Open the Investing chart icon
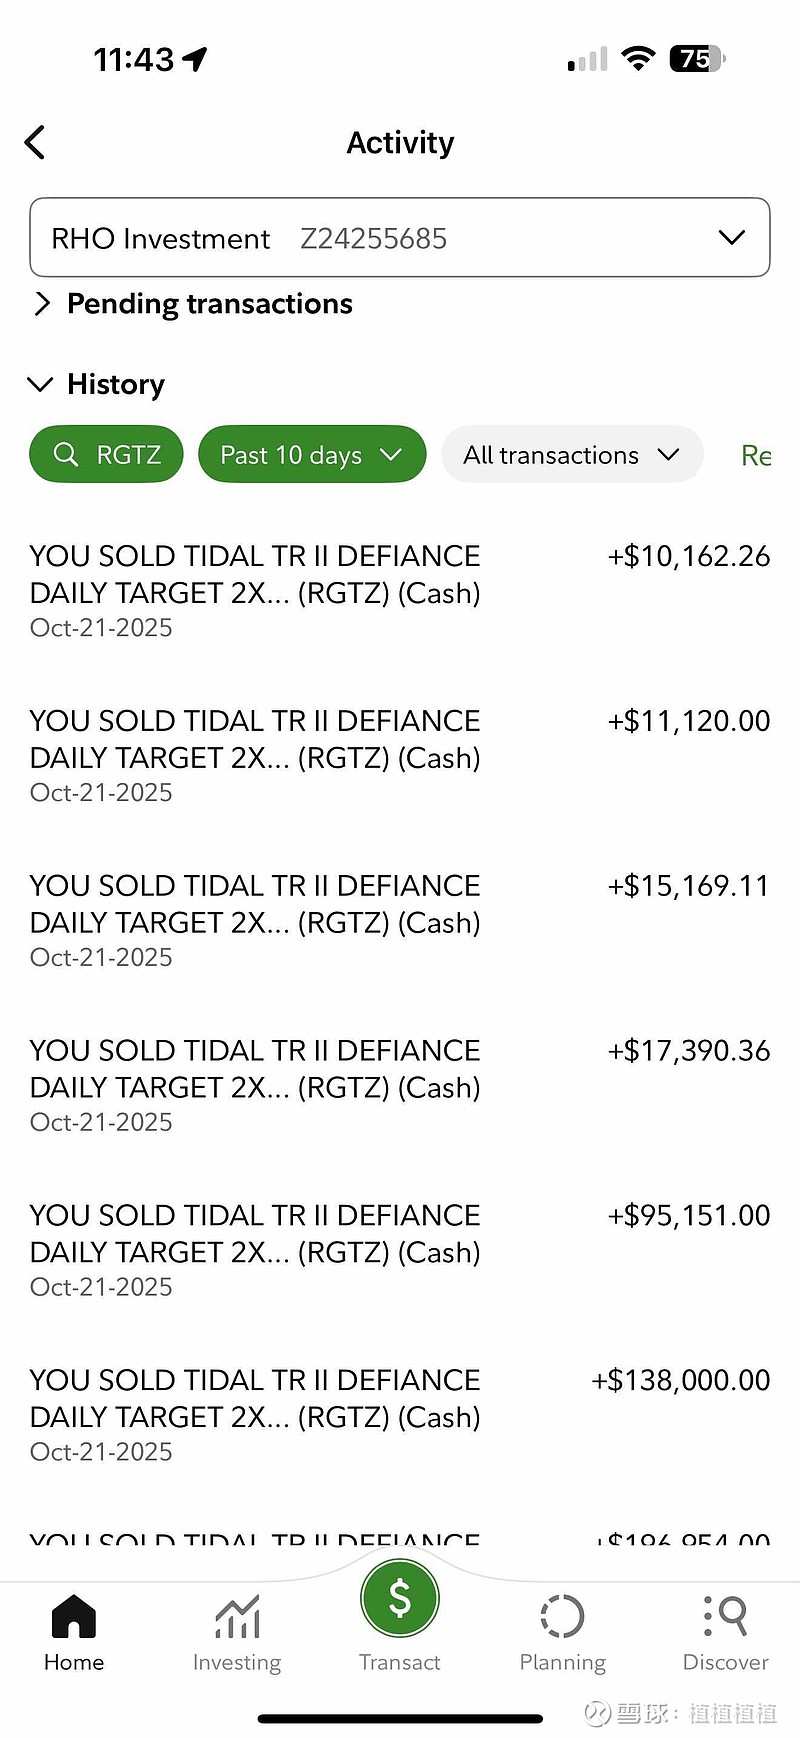Image resolution: width=800 pixels, height=1738 pixels. 237,1617
